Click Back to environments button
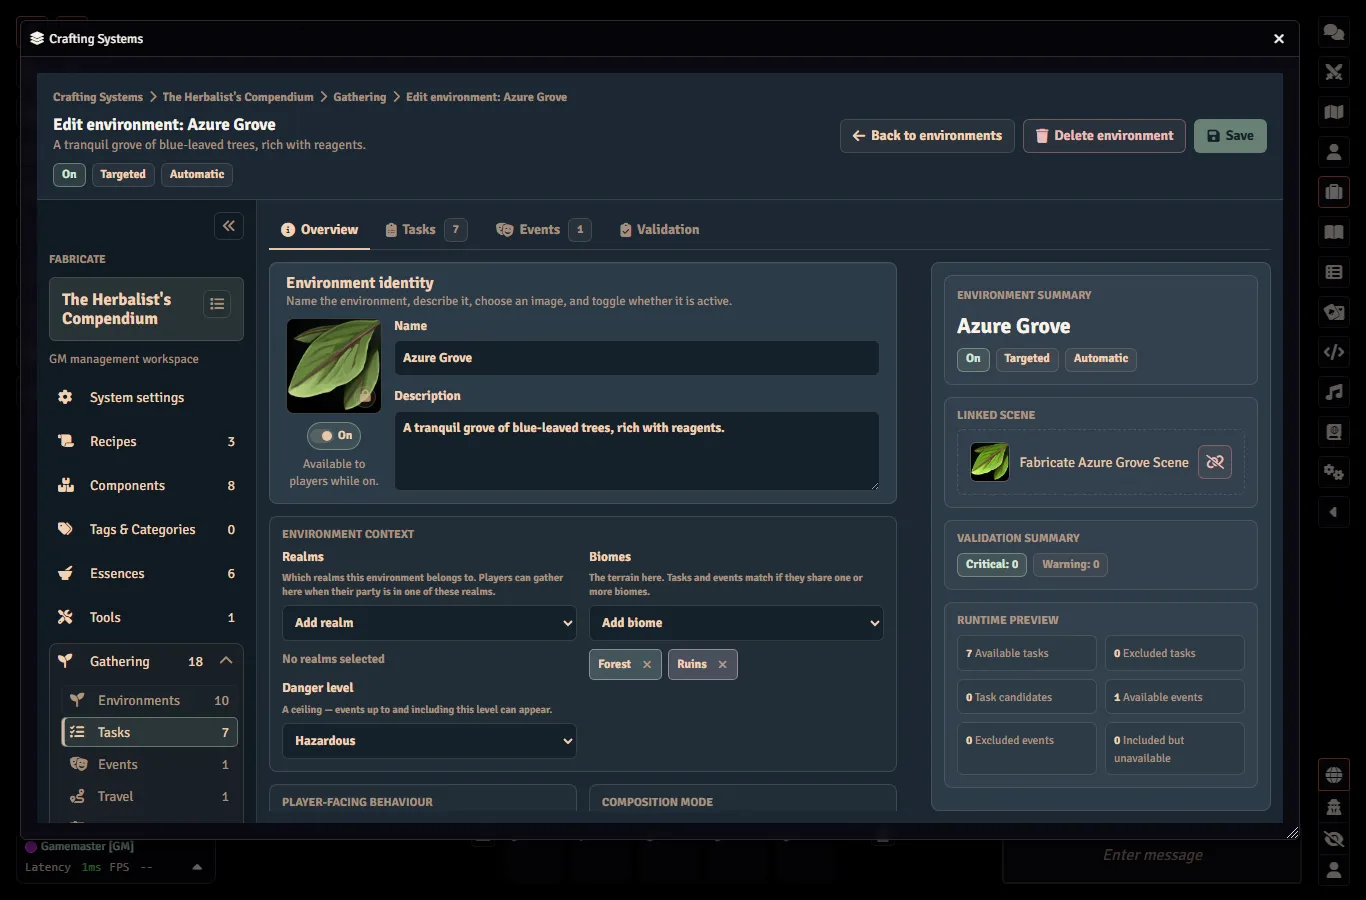The width and height of the screenshot is (1366, 900). coord(927,136)
